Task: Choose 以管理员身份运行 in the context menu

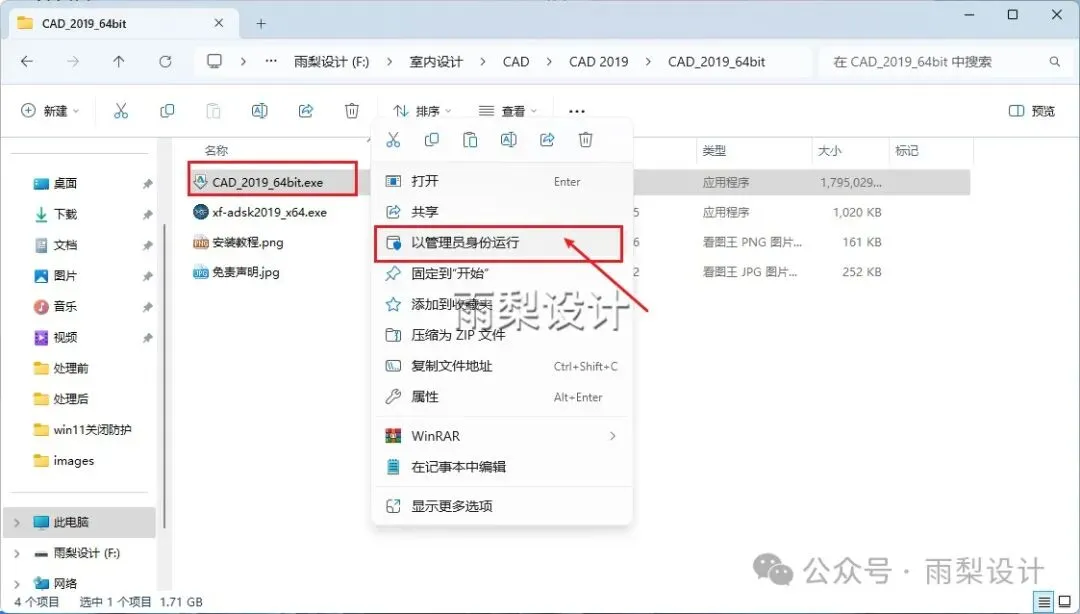Action: [499, 243]
